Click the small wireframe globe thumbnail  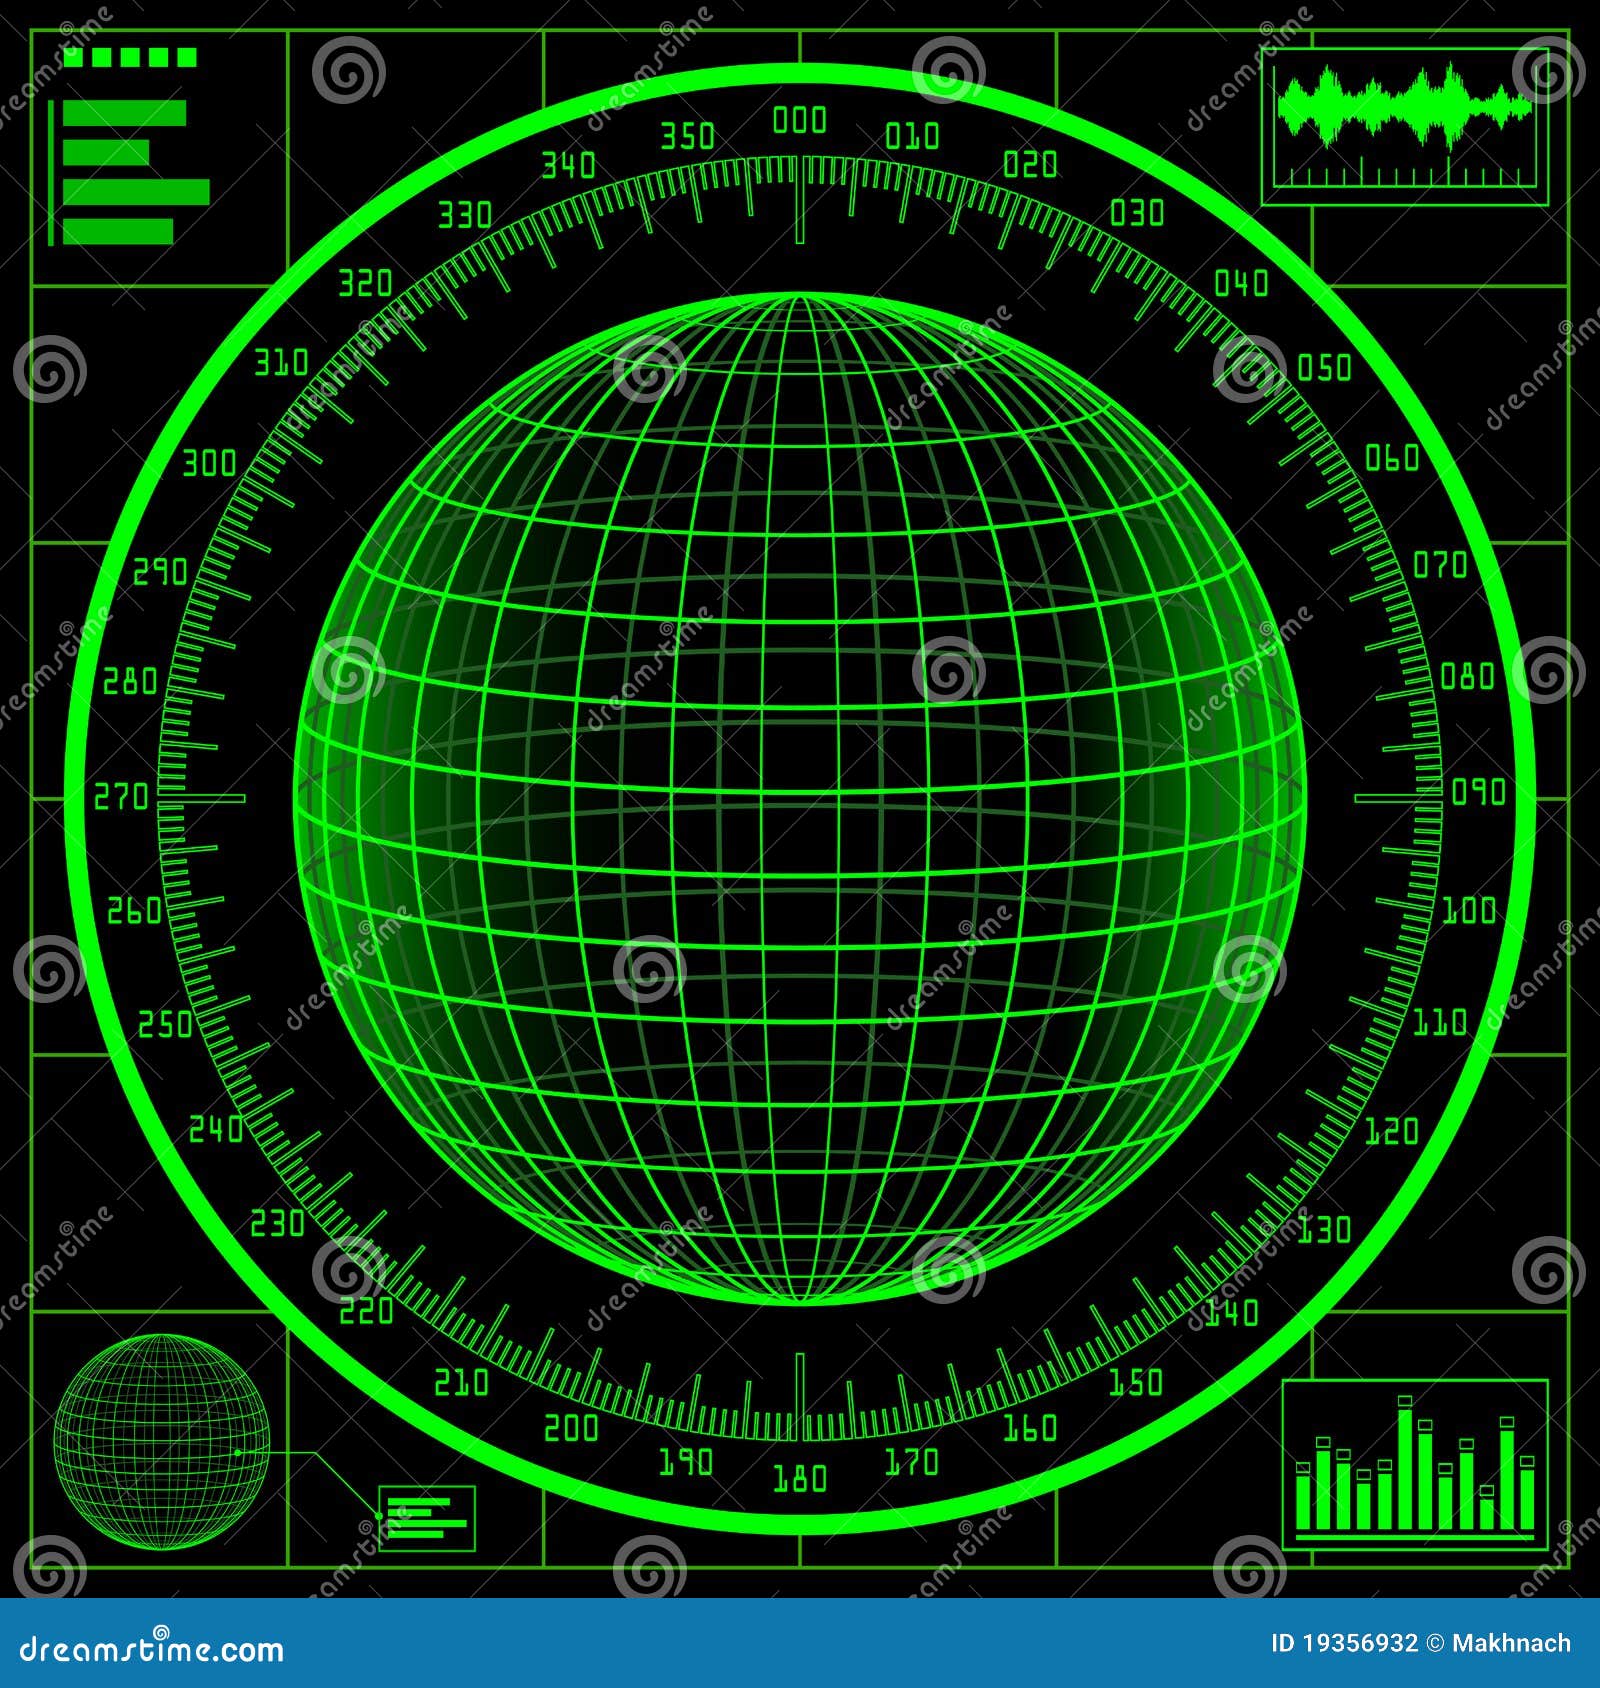point(162,1443)
